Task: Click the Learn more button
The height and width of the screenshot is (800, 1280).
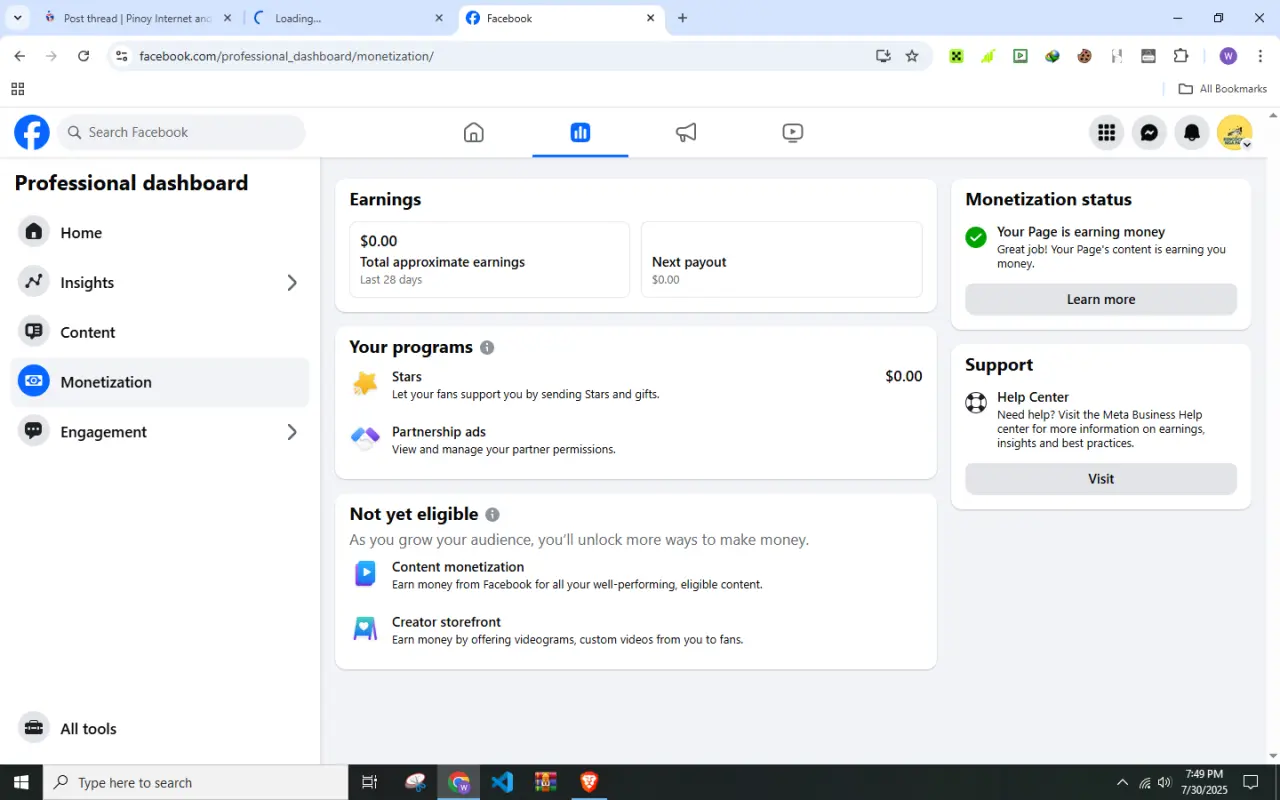Action: click(1101, 299)
